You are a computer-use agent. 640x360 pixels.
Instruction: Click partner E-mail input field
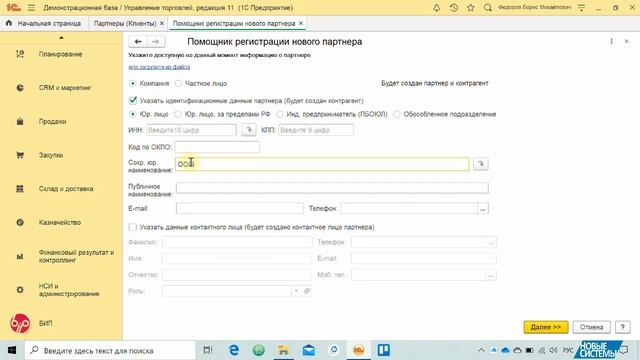point(240,209)
